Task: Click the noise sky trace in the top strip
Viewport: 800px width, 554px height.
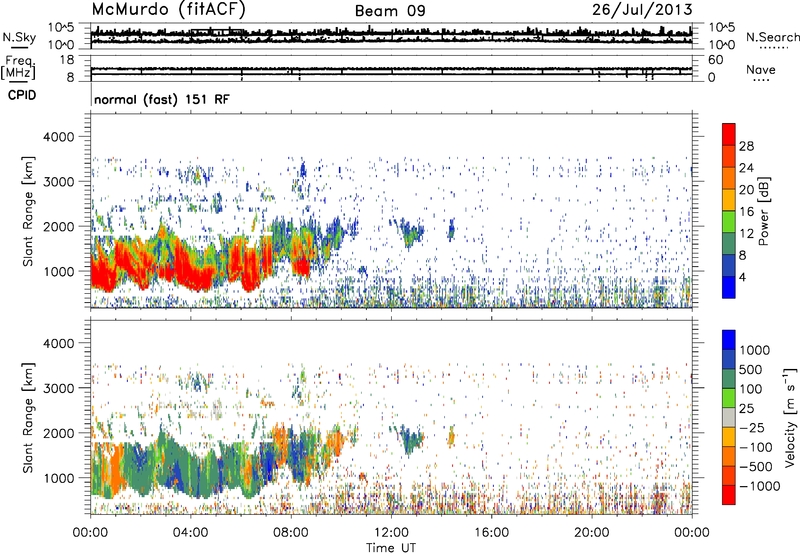Action: [391, 33]
